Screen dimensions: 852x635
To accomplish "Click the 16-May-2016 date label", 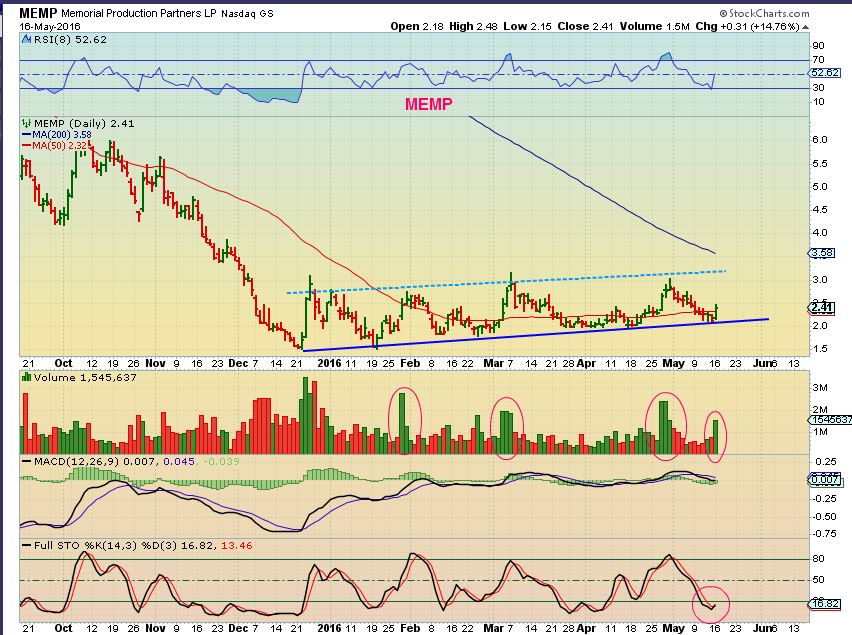I will click(x=50, y=26).
